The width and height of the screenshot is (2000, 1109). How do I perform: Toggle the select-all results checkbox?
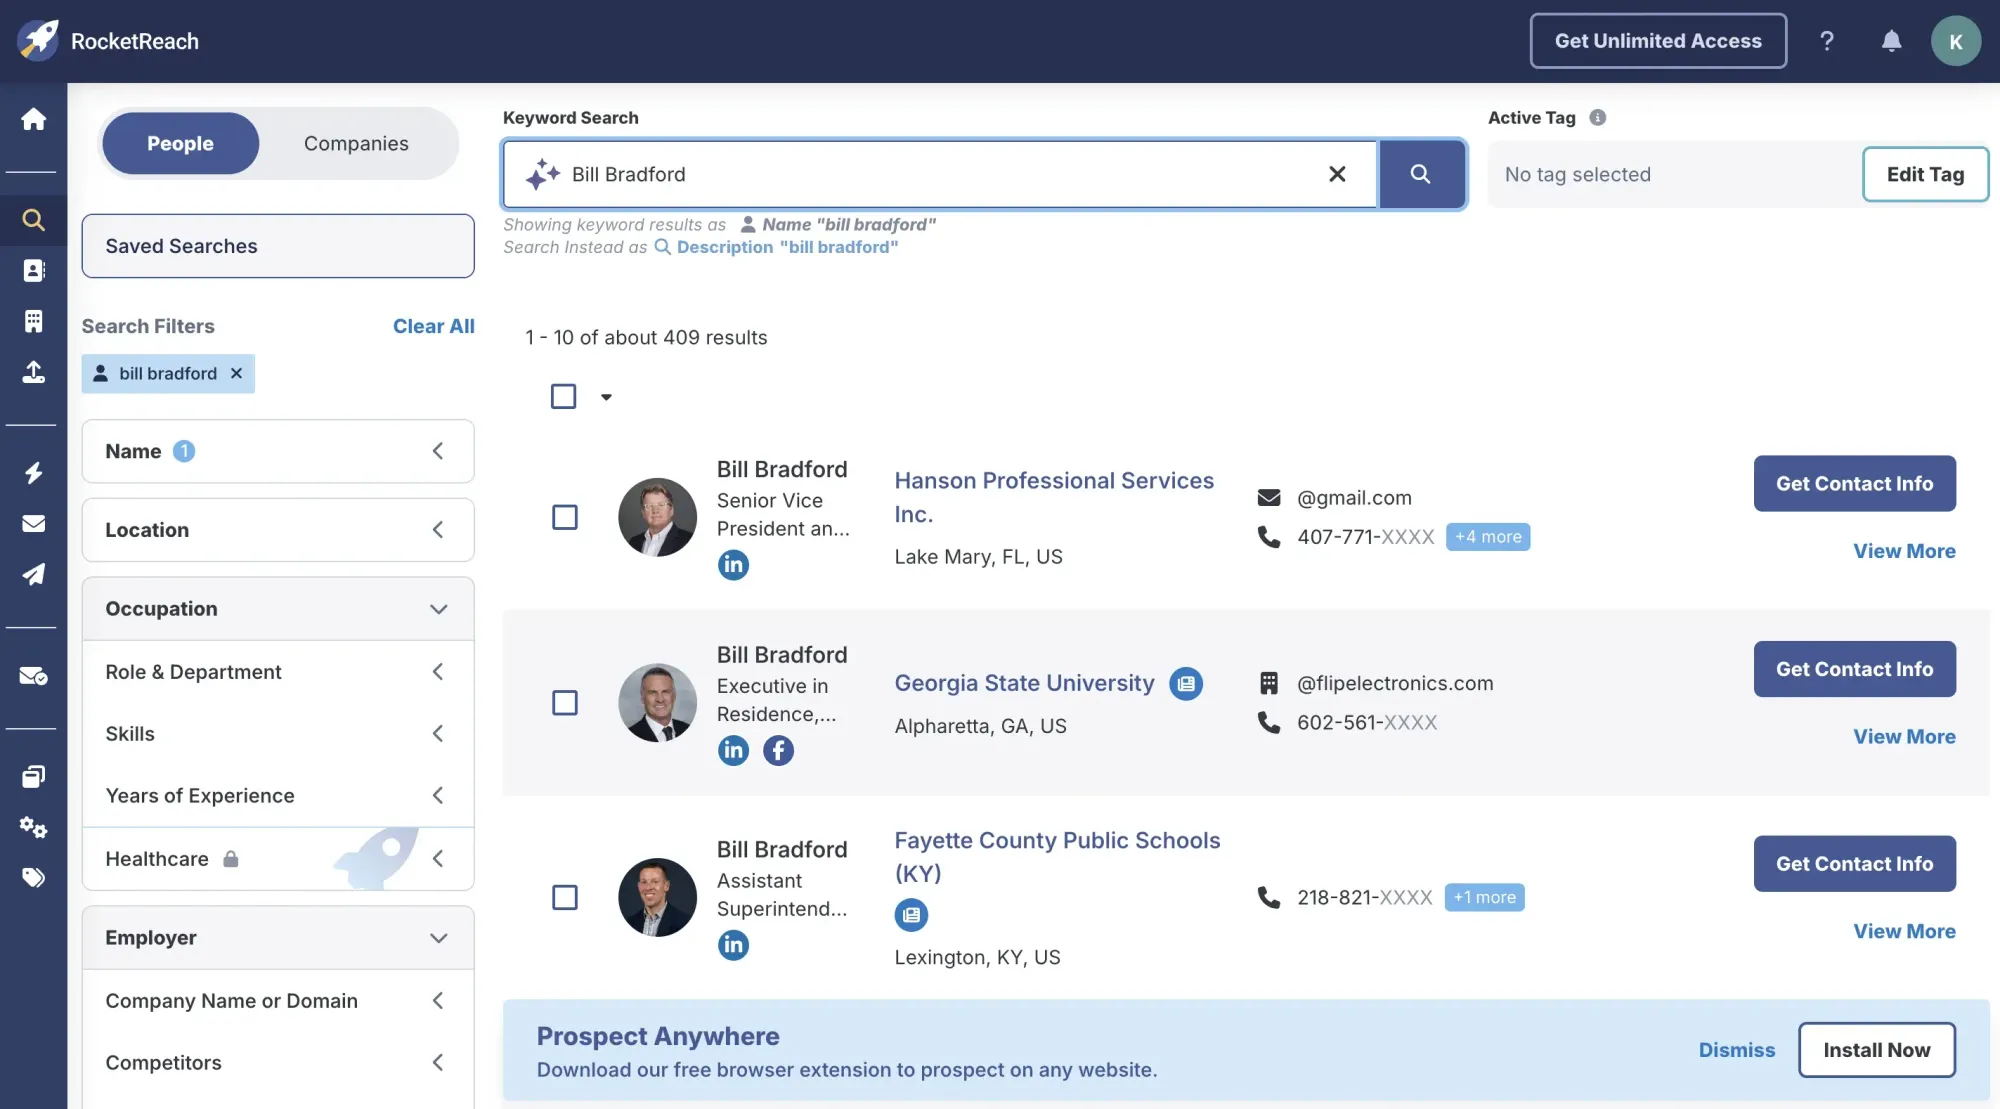(x=564, y=397)
